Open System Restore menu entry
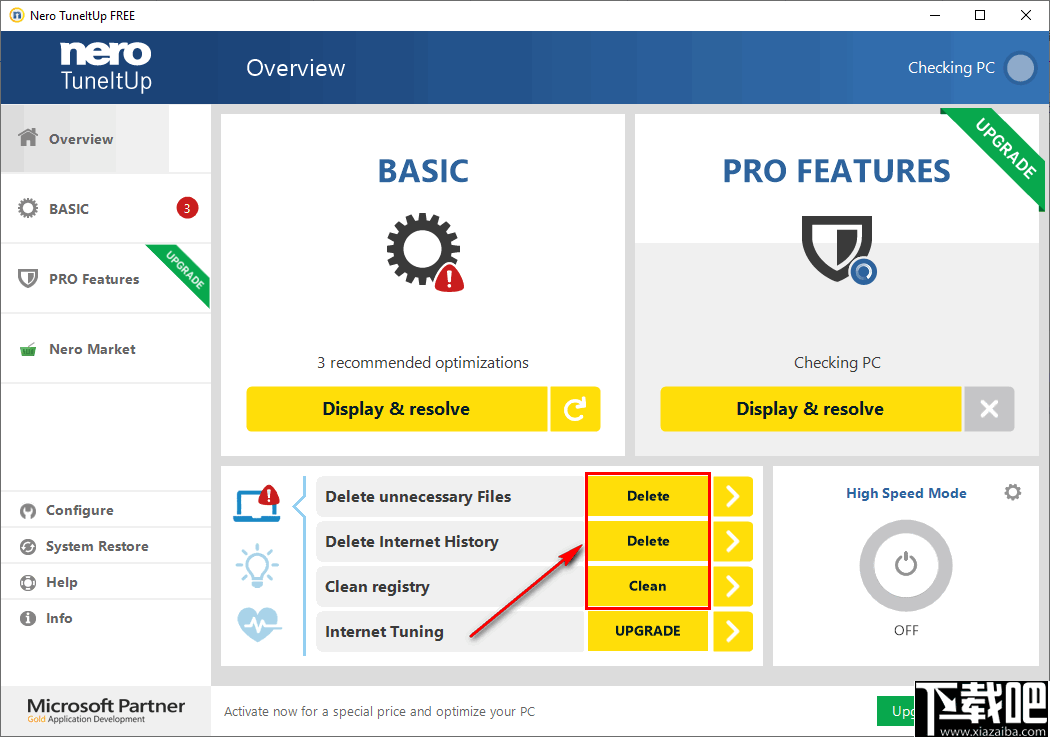 coord(106,546)
